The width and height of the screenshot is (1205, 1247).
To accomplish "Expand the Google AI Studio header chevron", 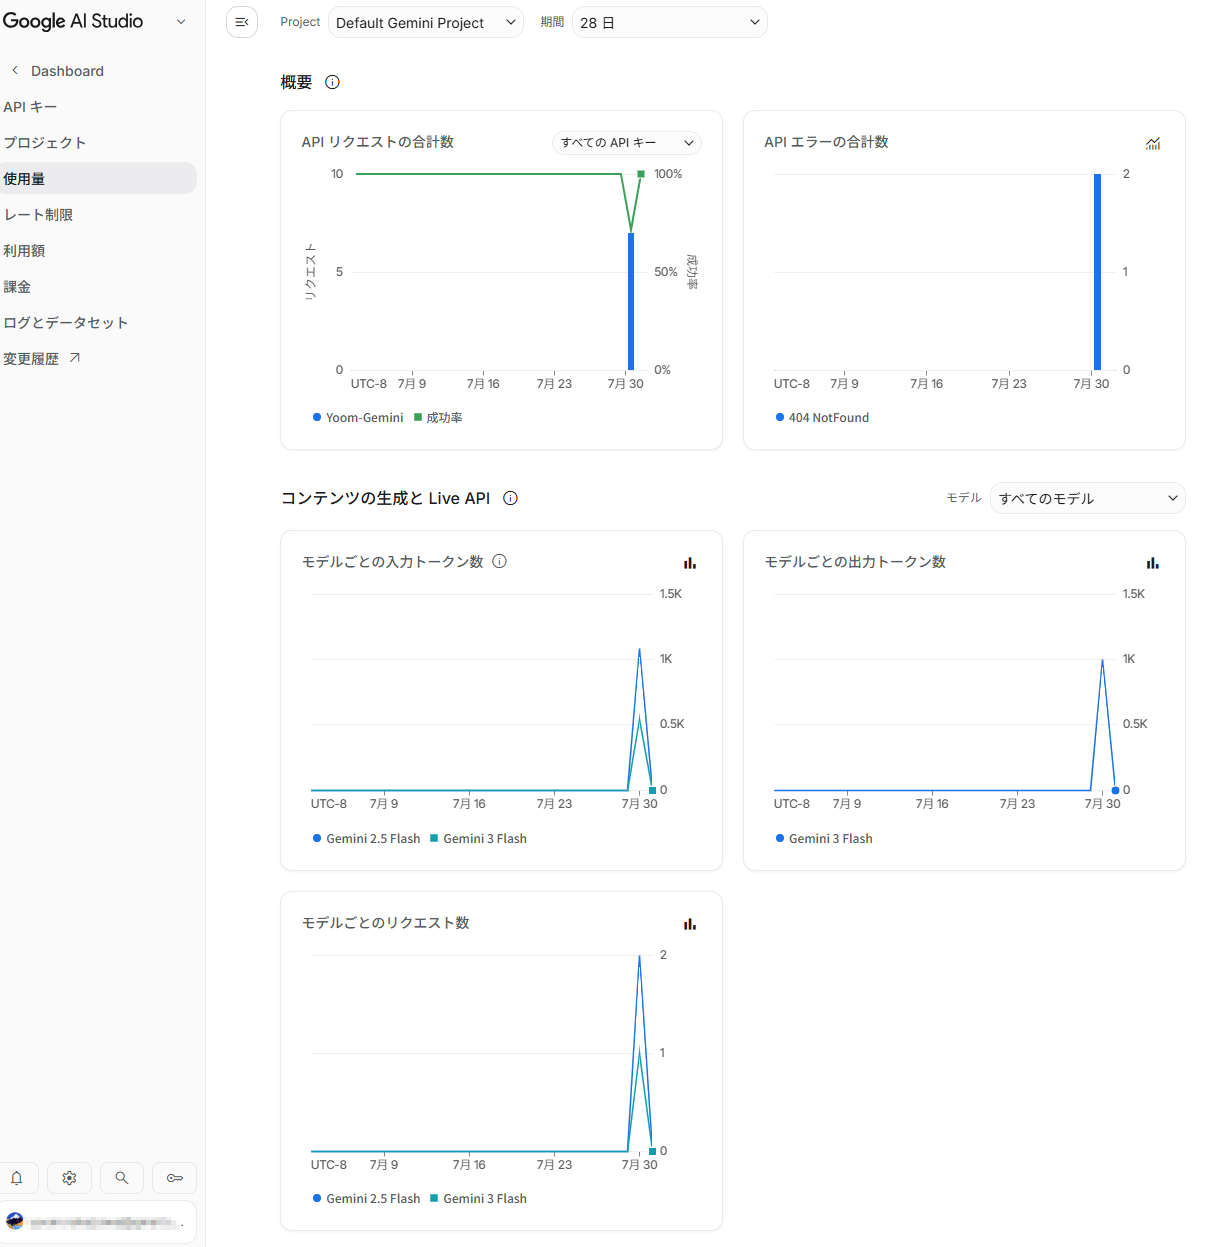I will [x=181, y=21].
